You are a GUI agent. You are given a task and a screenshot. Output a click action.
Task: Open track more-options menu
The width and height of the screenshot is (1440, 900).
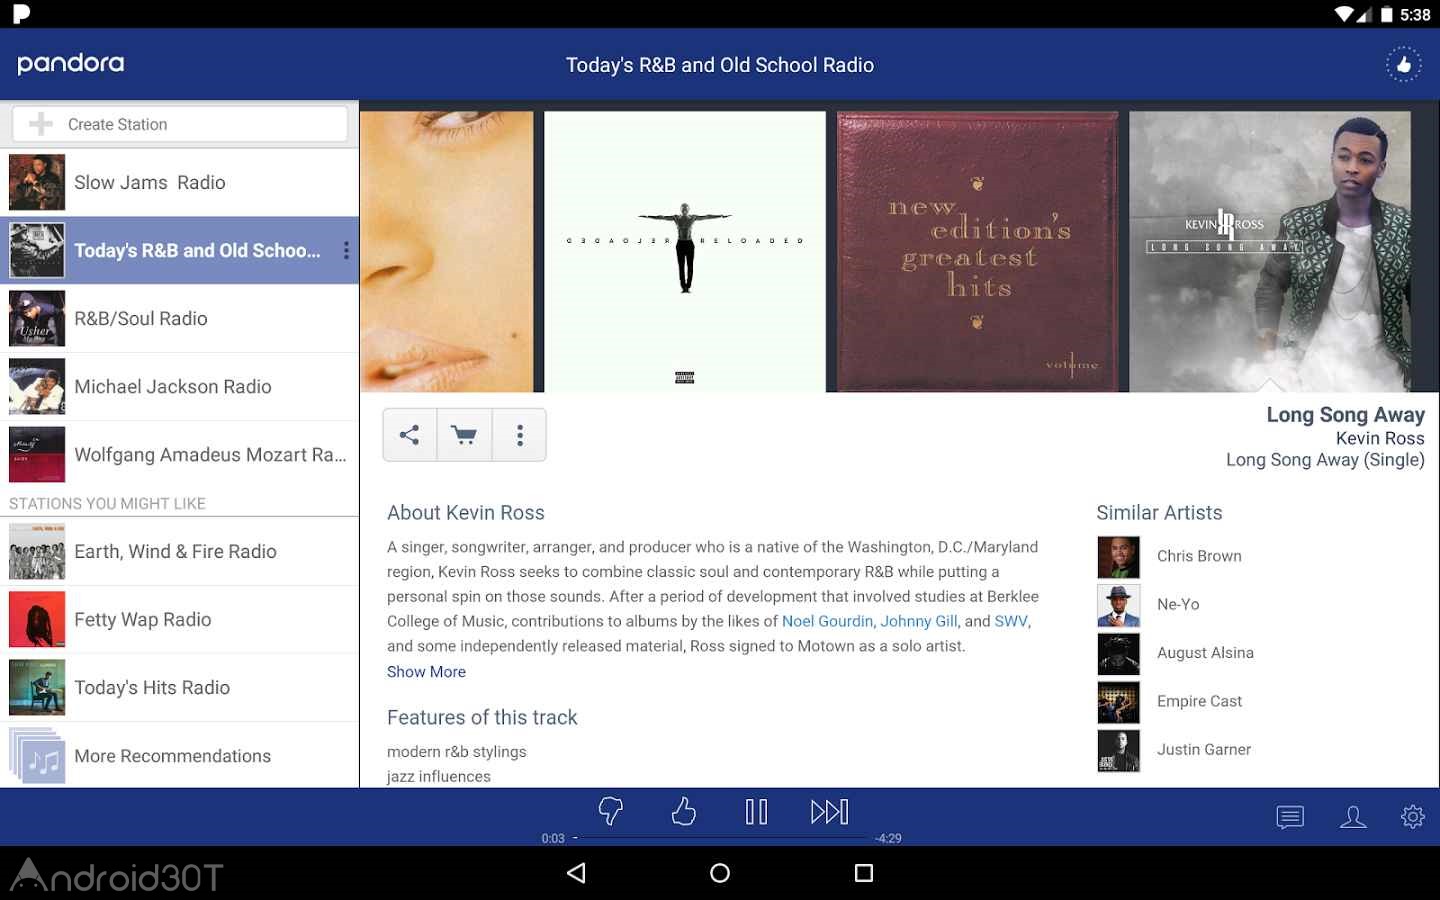tap(519, 435)
